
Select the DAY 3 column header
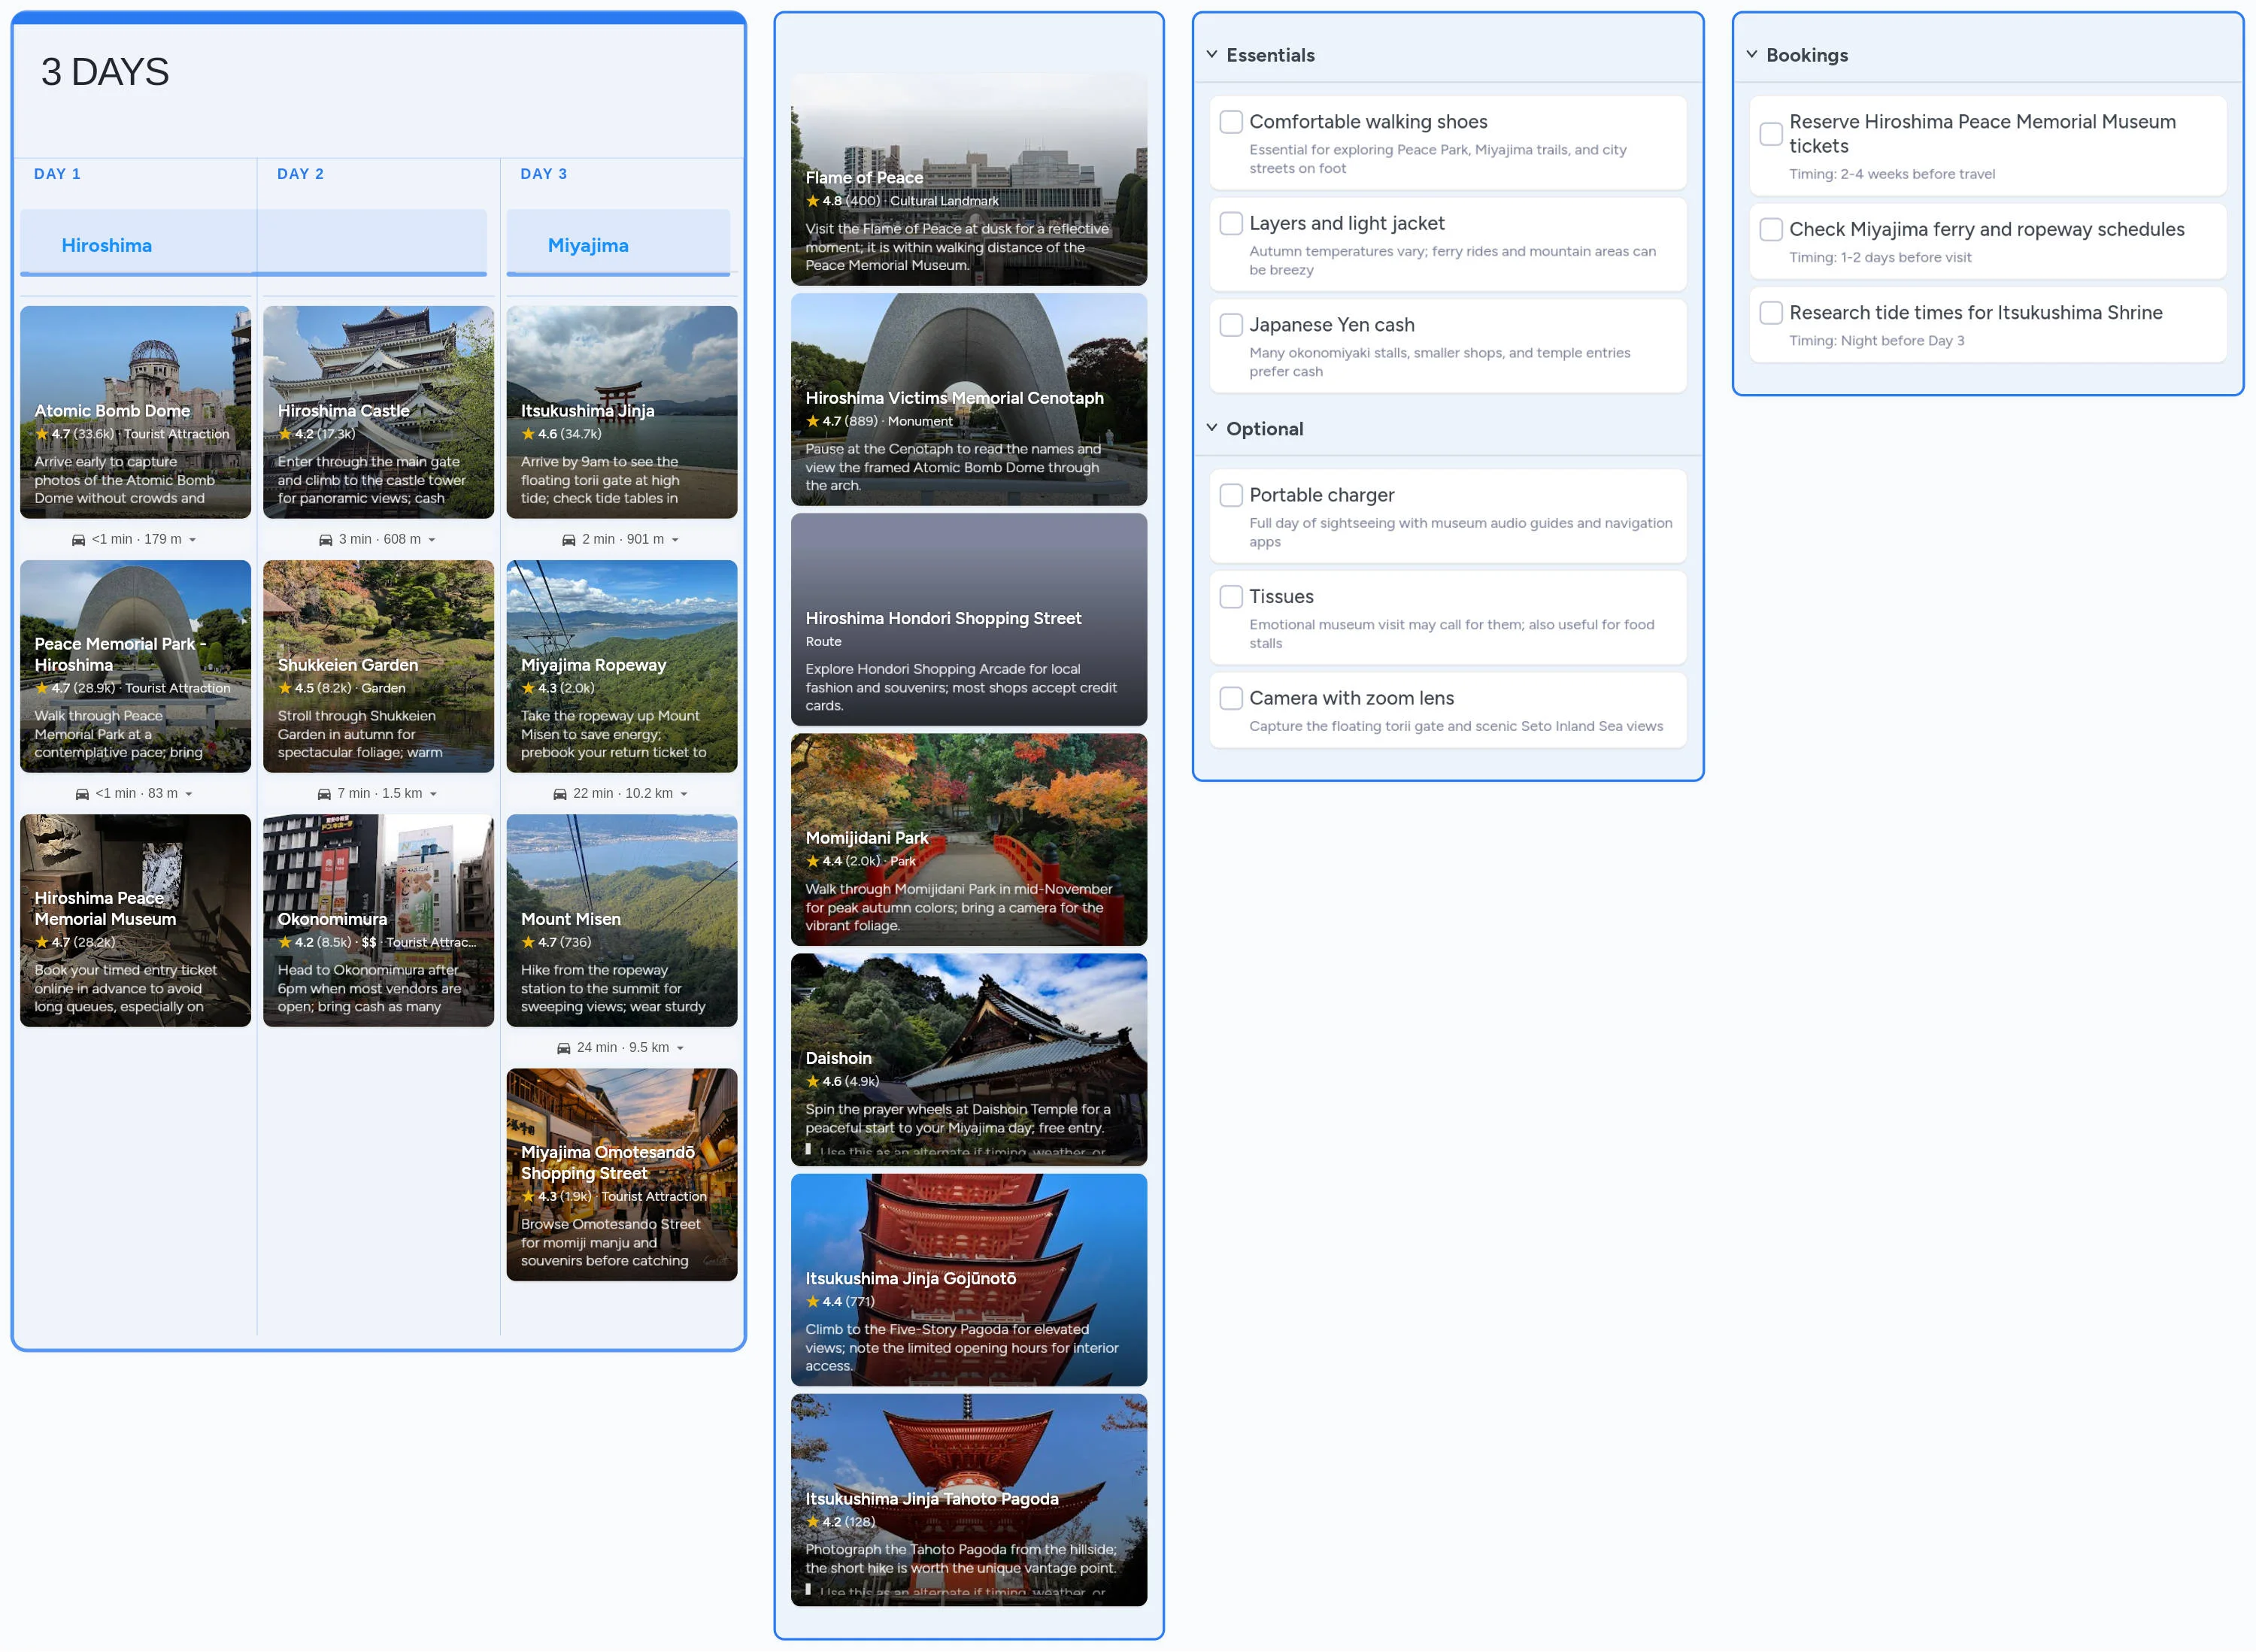tap(543, 174)
